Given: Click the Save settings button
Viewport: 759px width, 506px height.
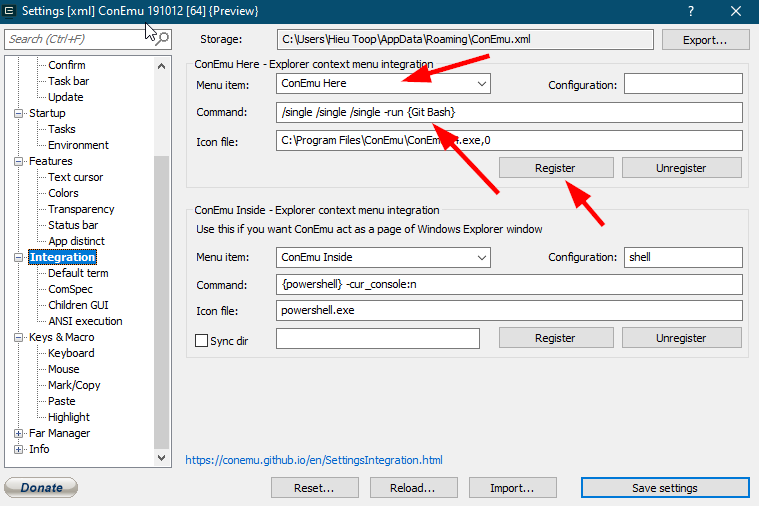Looking at the screenshot, I should click(664, 488).
